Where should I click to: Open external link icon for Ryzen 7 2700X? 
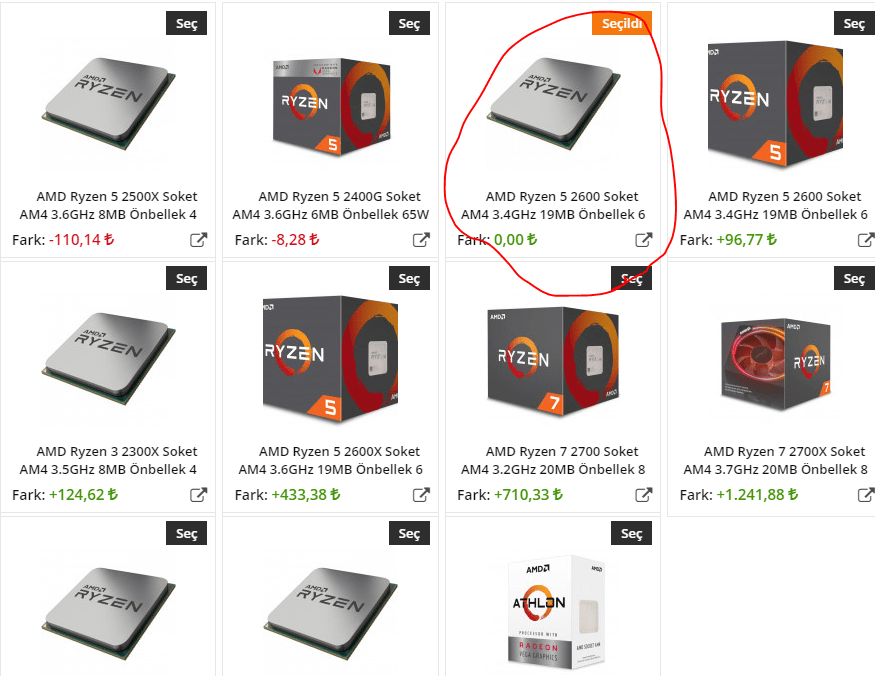pos(866,495)
